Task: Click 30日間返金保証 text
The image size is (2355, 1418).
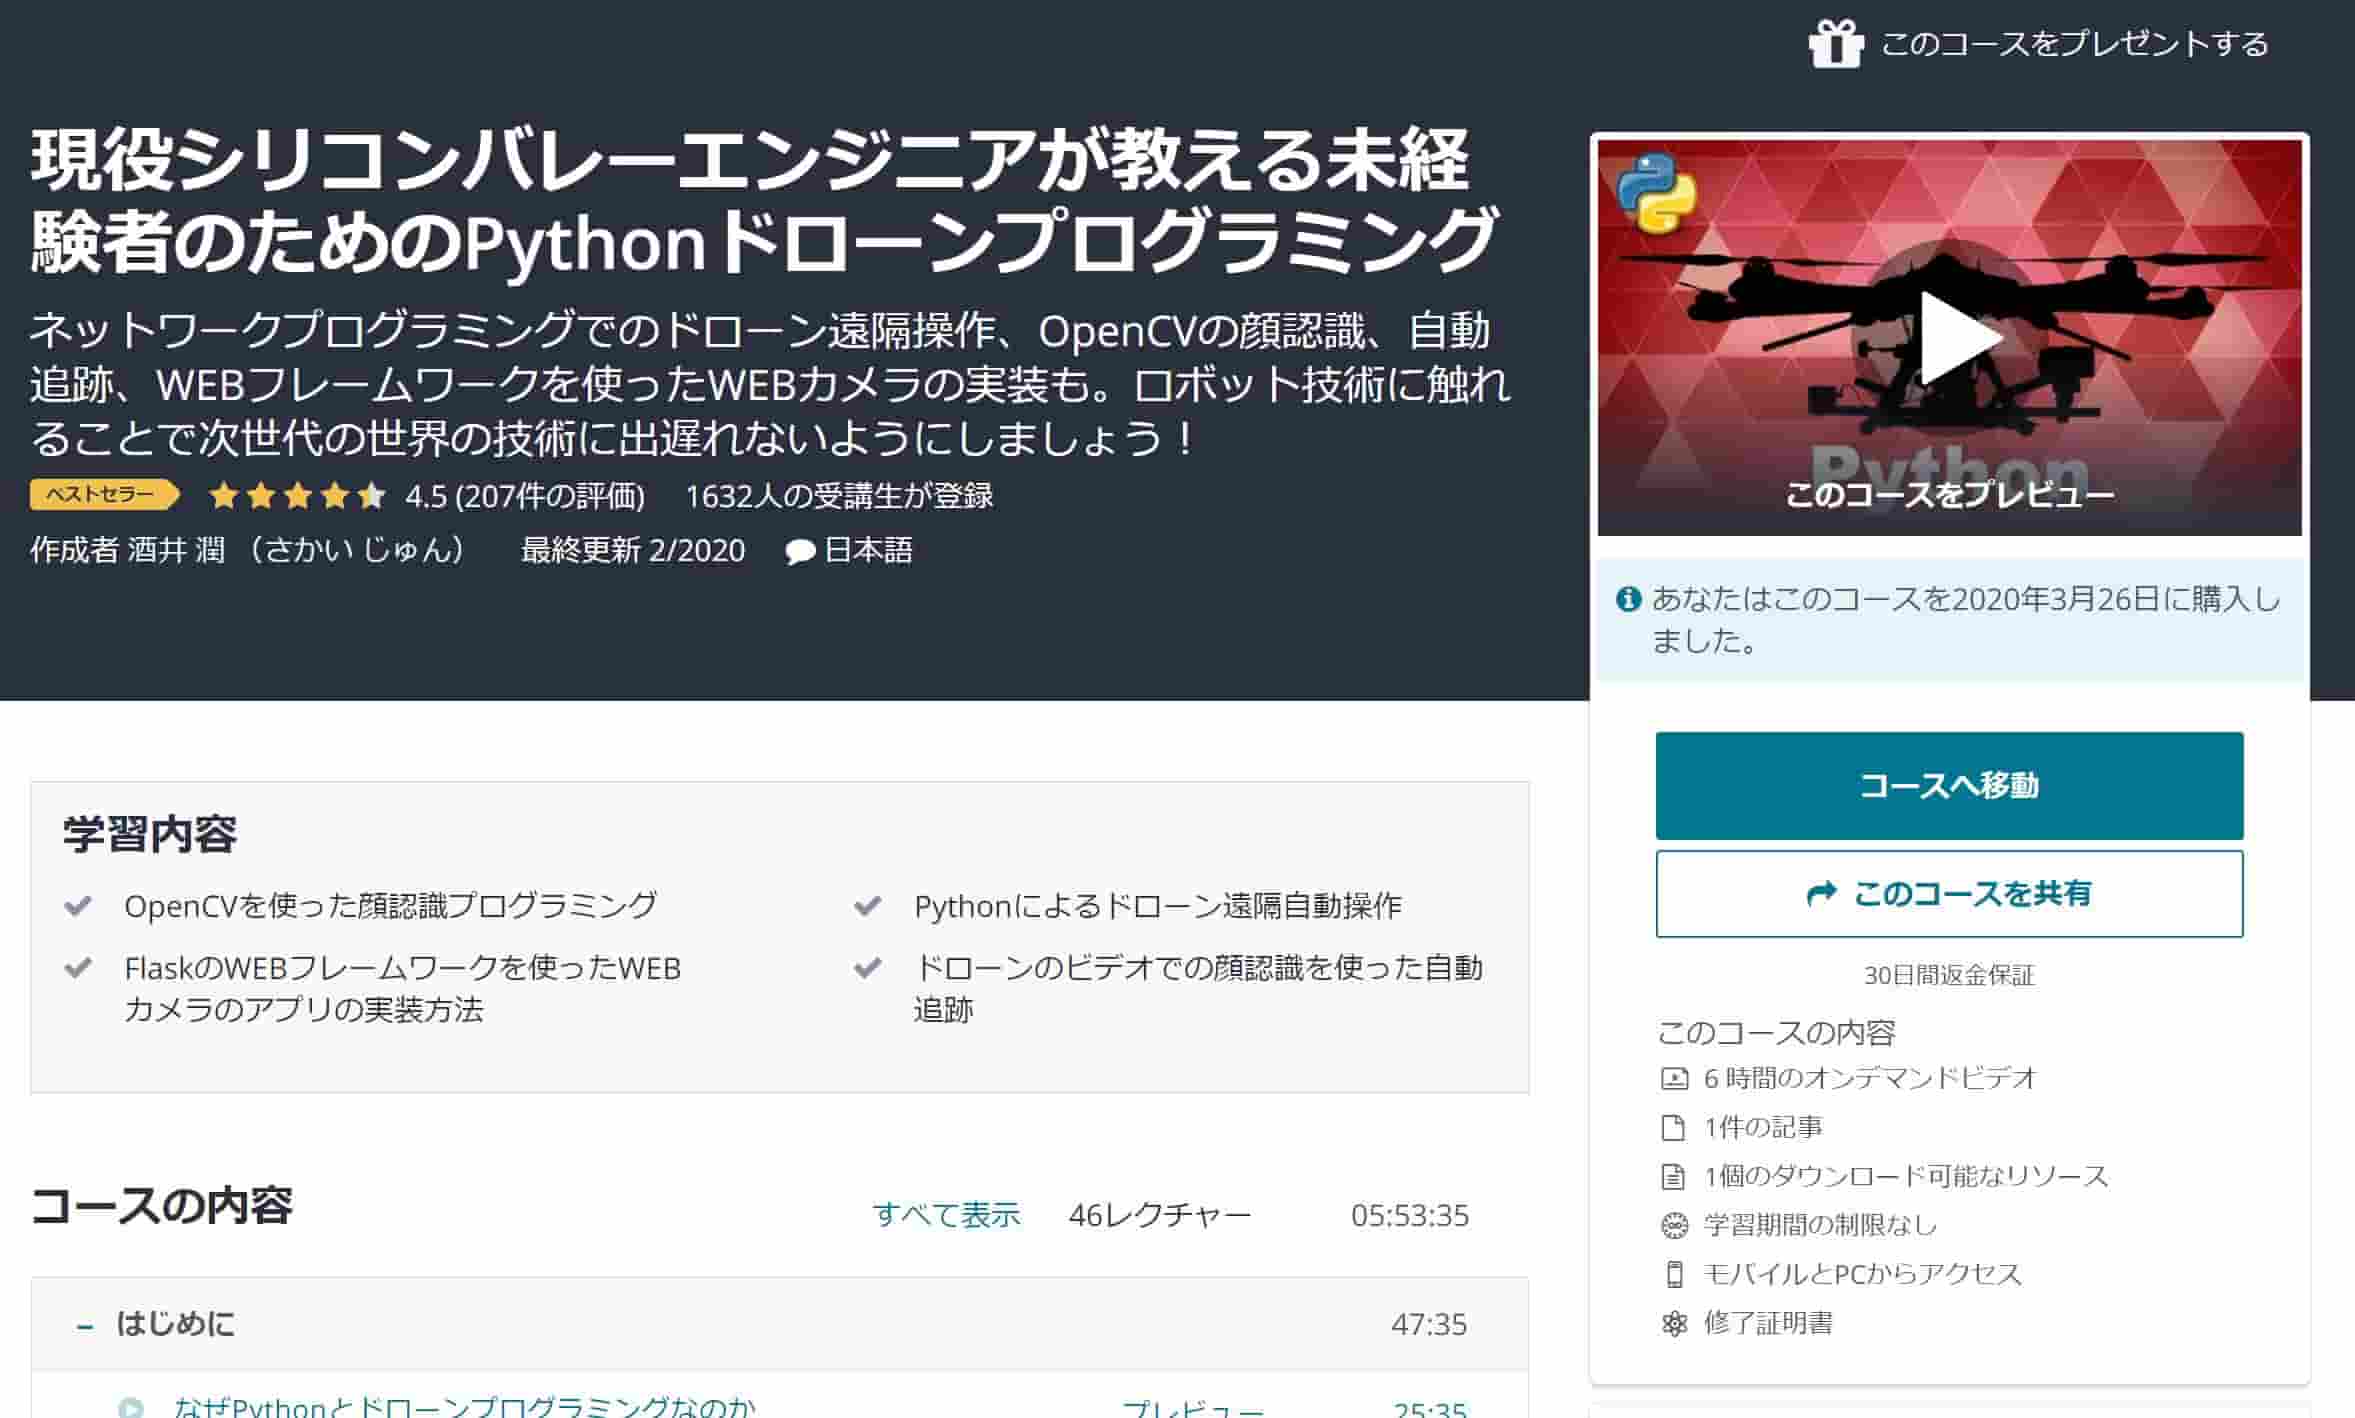Action: (1949, 975)
